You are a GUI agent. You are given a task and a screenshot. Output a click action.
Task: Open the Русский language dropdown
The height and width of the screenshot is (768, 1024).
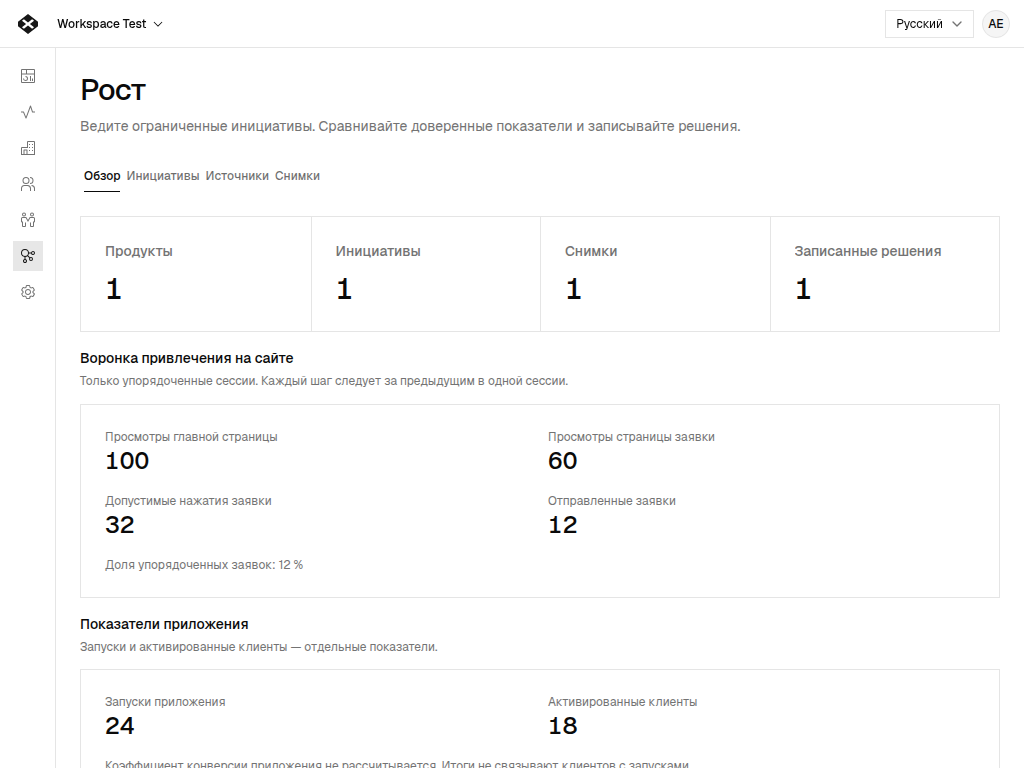(x=929, y=24)
